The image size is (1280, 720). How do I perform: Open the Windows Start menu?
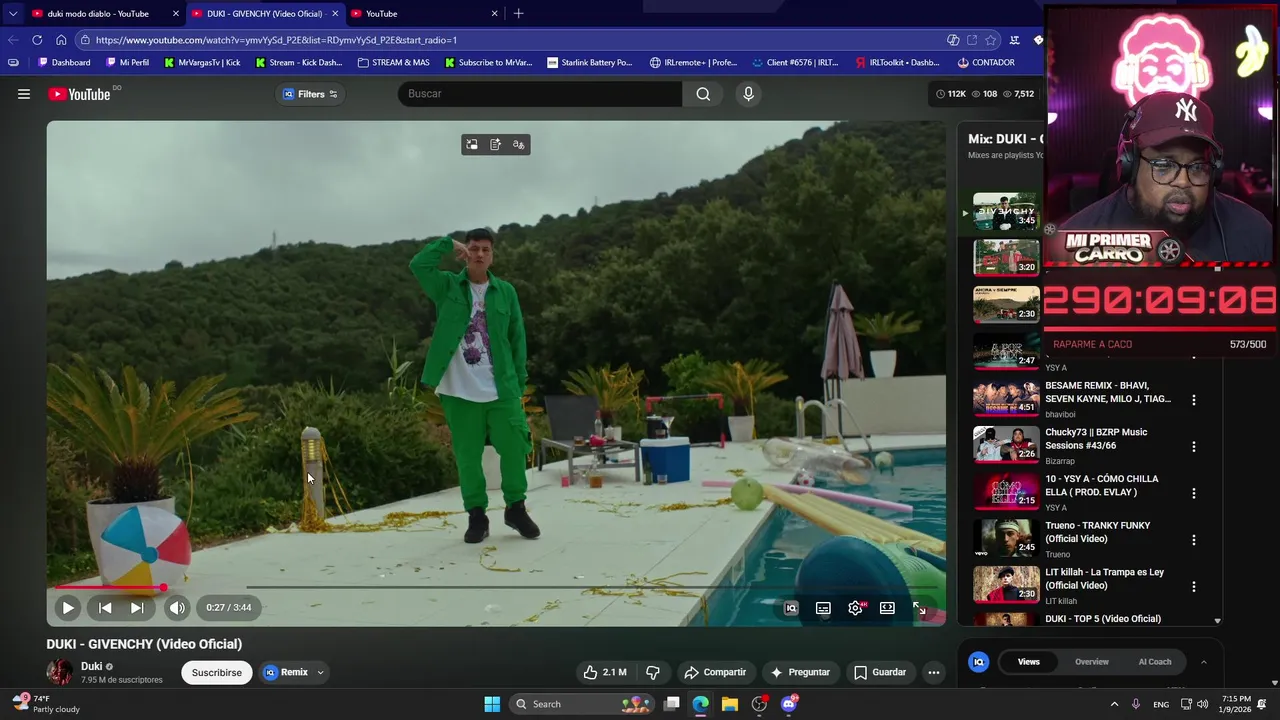(492, 704)
